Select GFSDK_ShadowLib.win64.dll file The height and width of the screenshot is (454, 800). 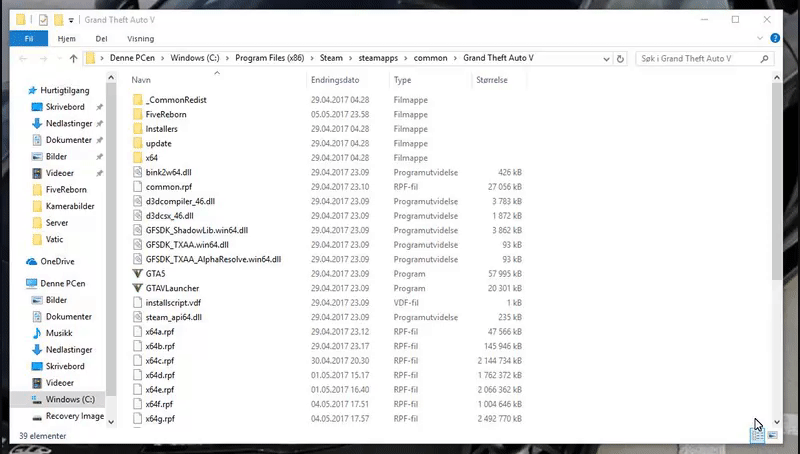pyautogui.click(x=196, y=230)
